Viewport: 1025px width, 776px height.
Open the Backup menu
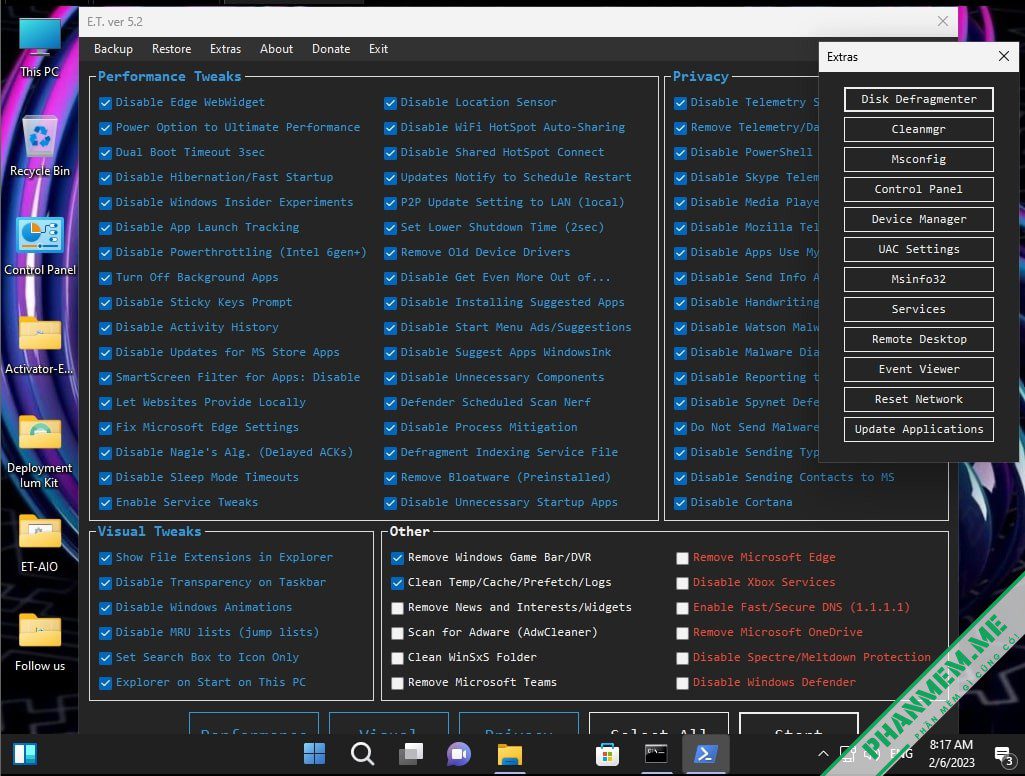tap(113, 49)
